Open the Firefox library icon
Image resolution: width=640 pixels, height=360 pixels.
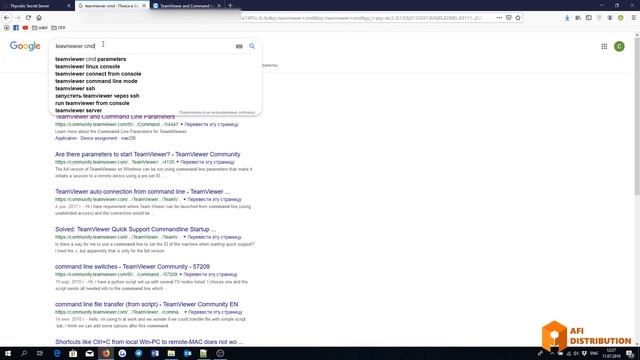pos(578,18)
